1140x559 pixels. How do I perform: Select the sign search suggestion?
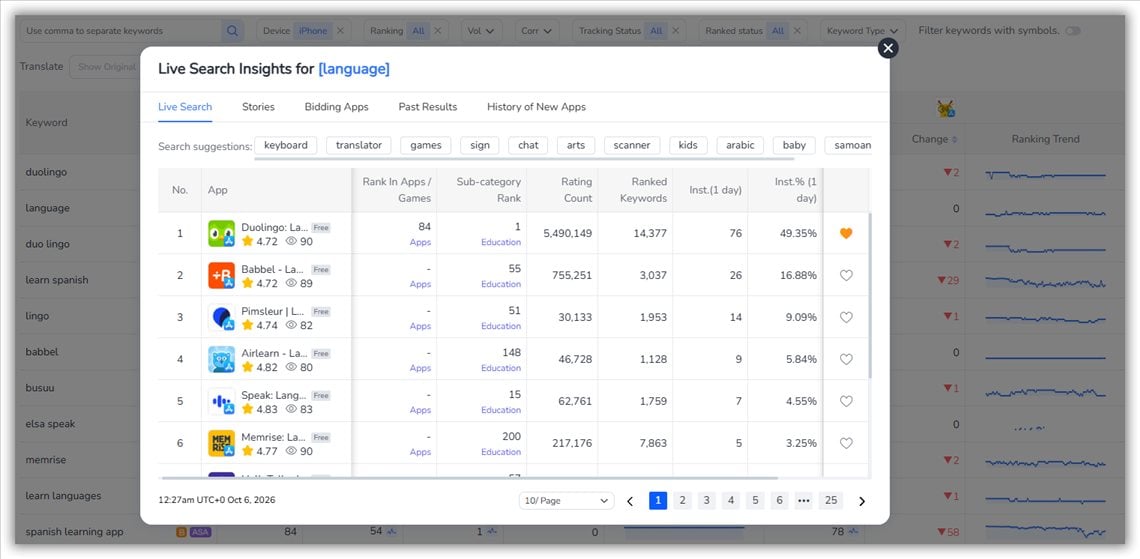coord(480,145)
